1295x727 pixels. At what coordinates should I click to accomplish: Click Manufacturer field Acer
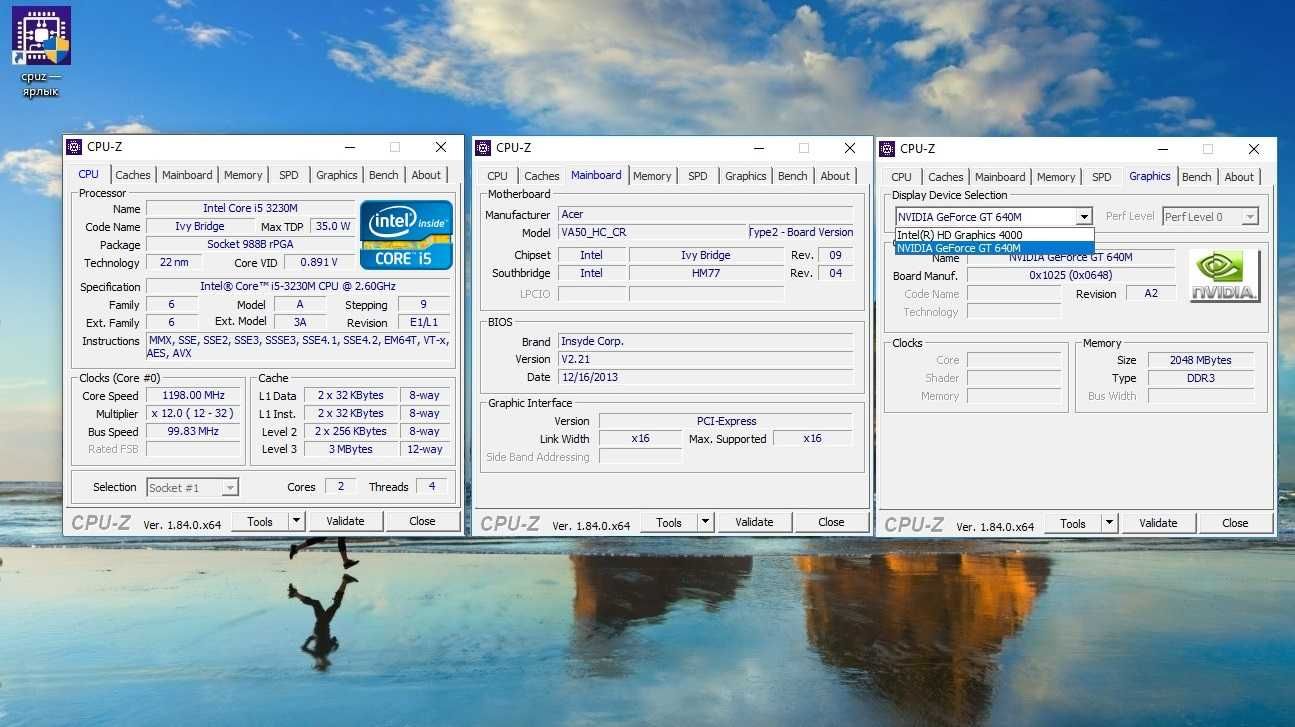tap(705, 214)
